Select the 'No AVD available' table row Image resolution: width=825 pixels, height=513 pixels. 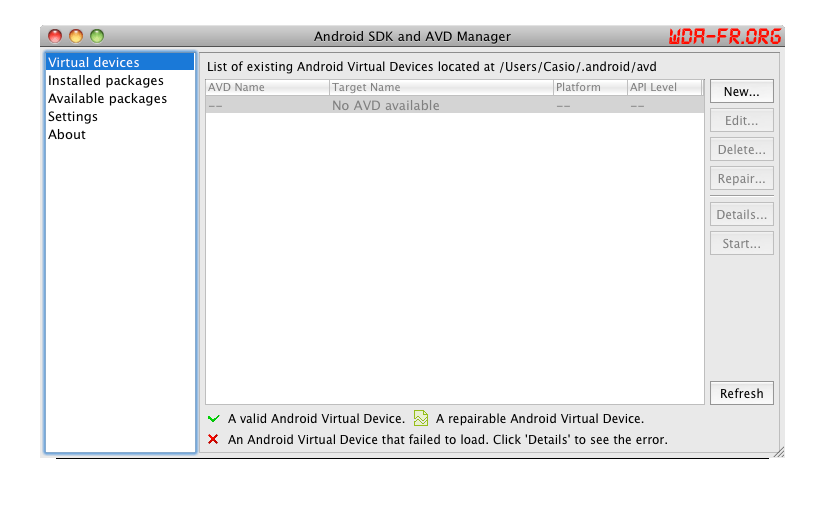point(454,105)
